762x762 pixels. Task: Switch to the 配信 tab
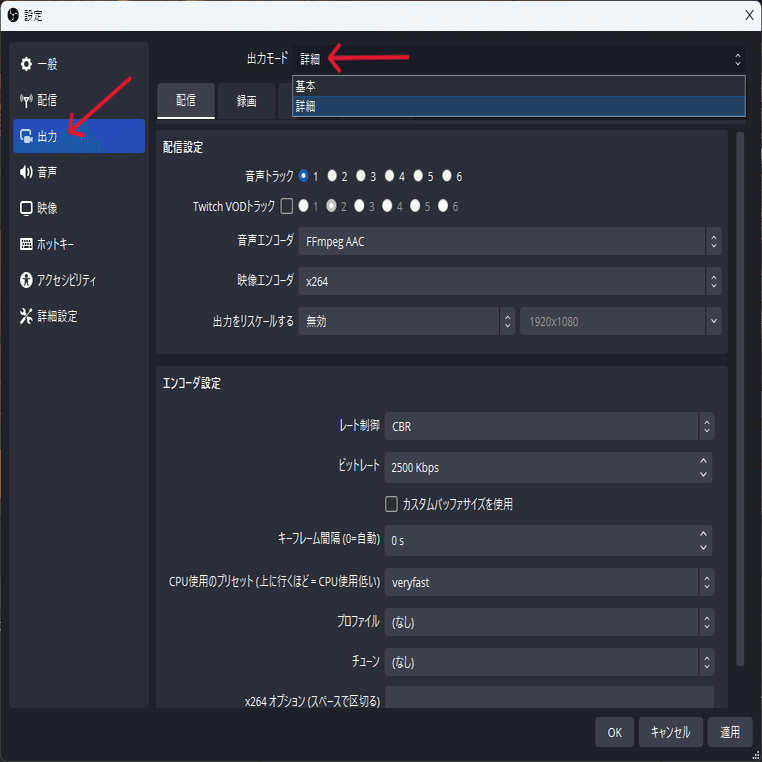pos(186,101)
